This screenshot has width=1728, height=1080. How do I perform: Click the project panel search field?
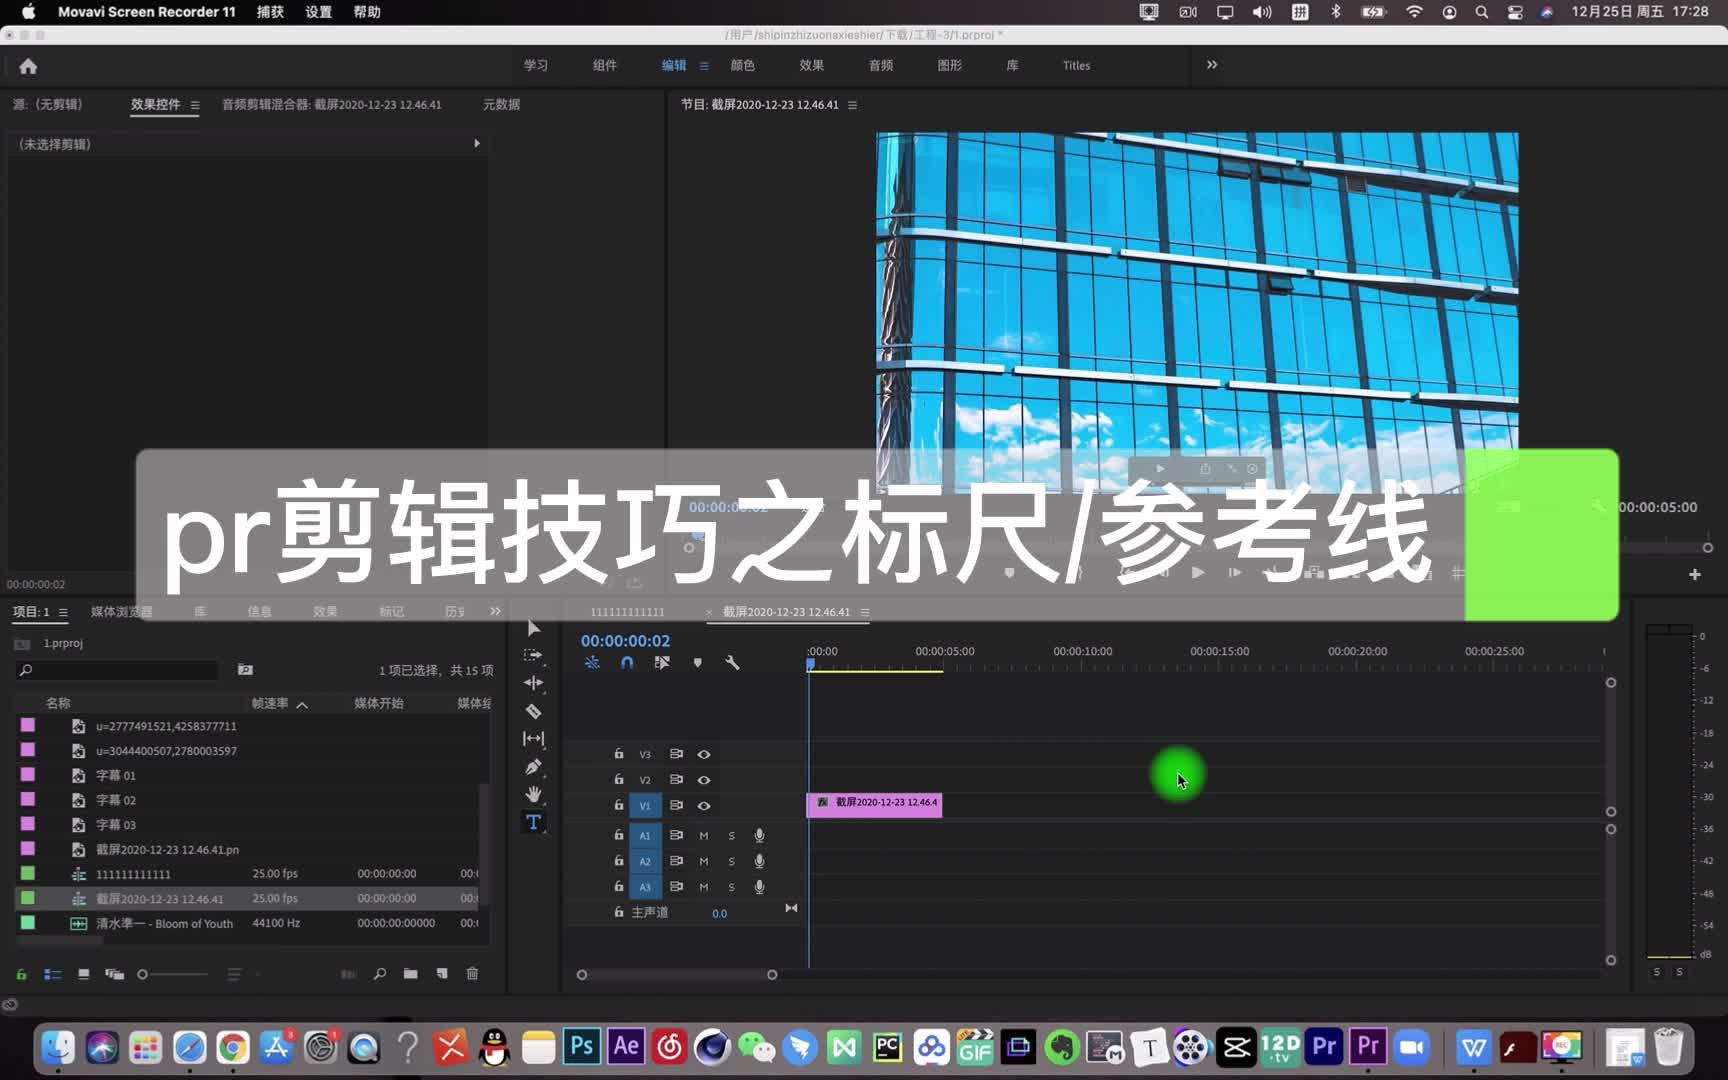point(118,670)
